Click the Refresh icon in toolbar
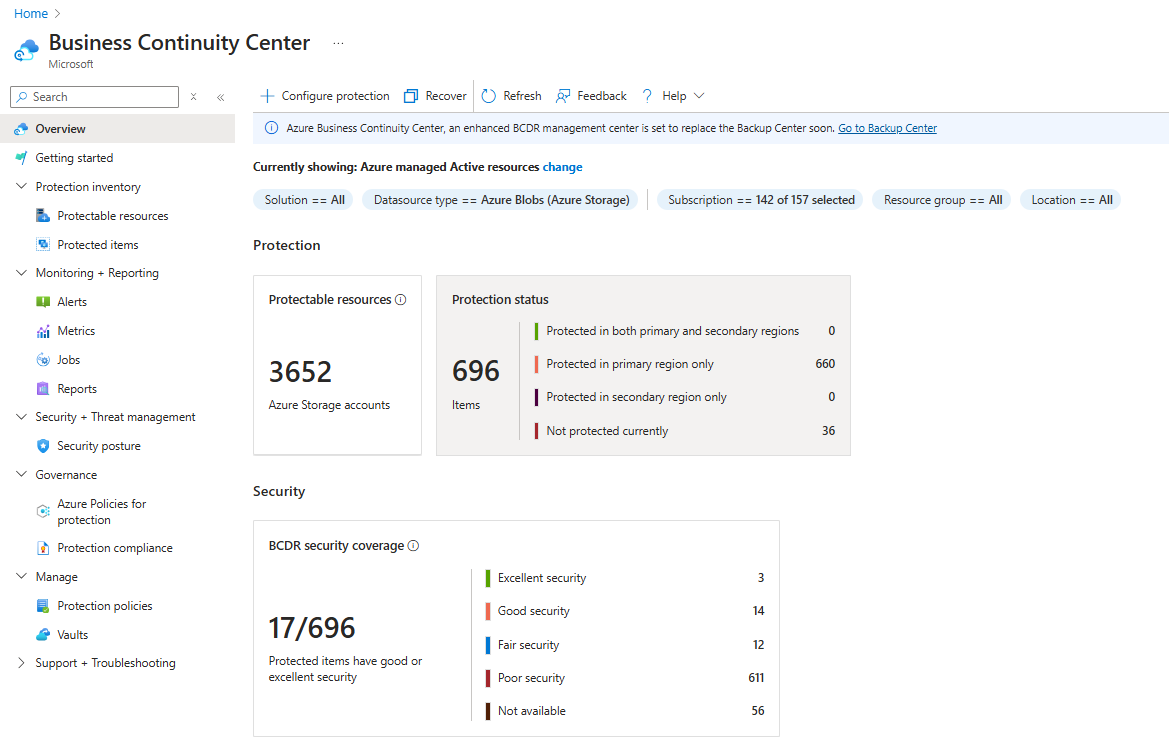The image size is (1169, 746). pos(489,96)
